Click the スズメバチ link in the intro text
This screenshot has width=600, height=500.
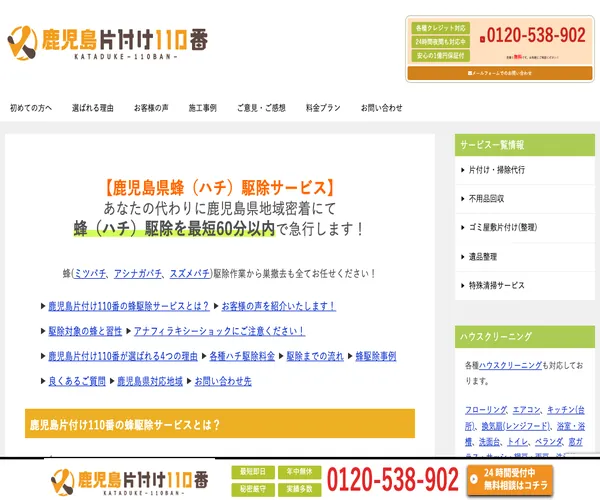(189, 273)
